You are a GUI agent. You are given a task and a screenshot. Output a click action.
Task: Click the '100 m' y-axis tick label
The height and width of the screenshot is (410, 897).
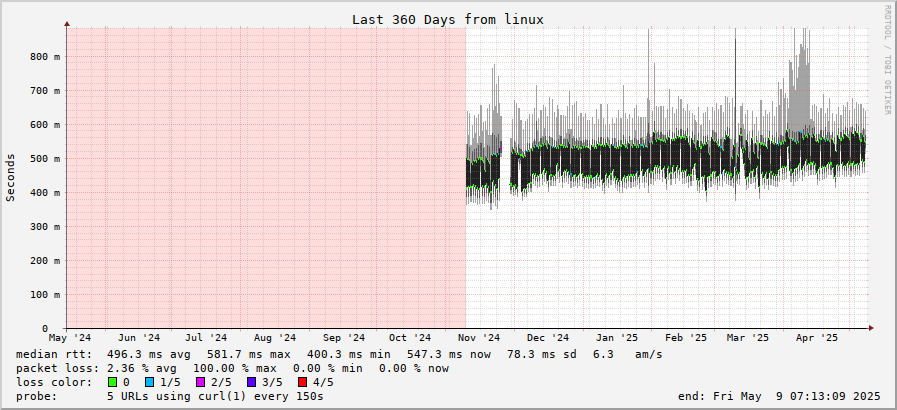point(45,294)
